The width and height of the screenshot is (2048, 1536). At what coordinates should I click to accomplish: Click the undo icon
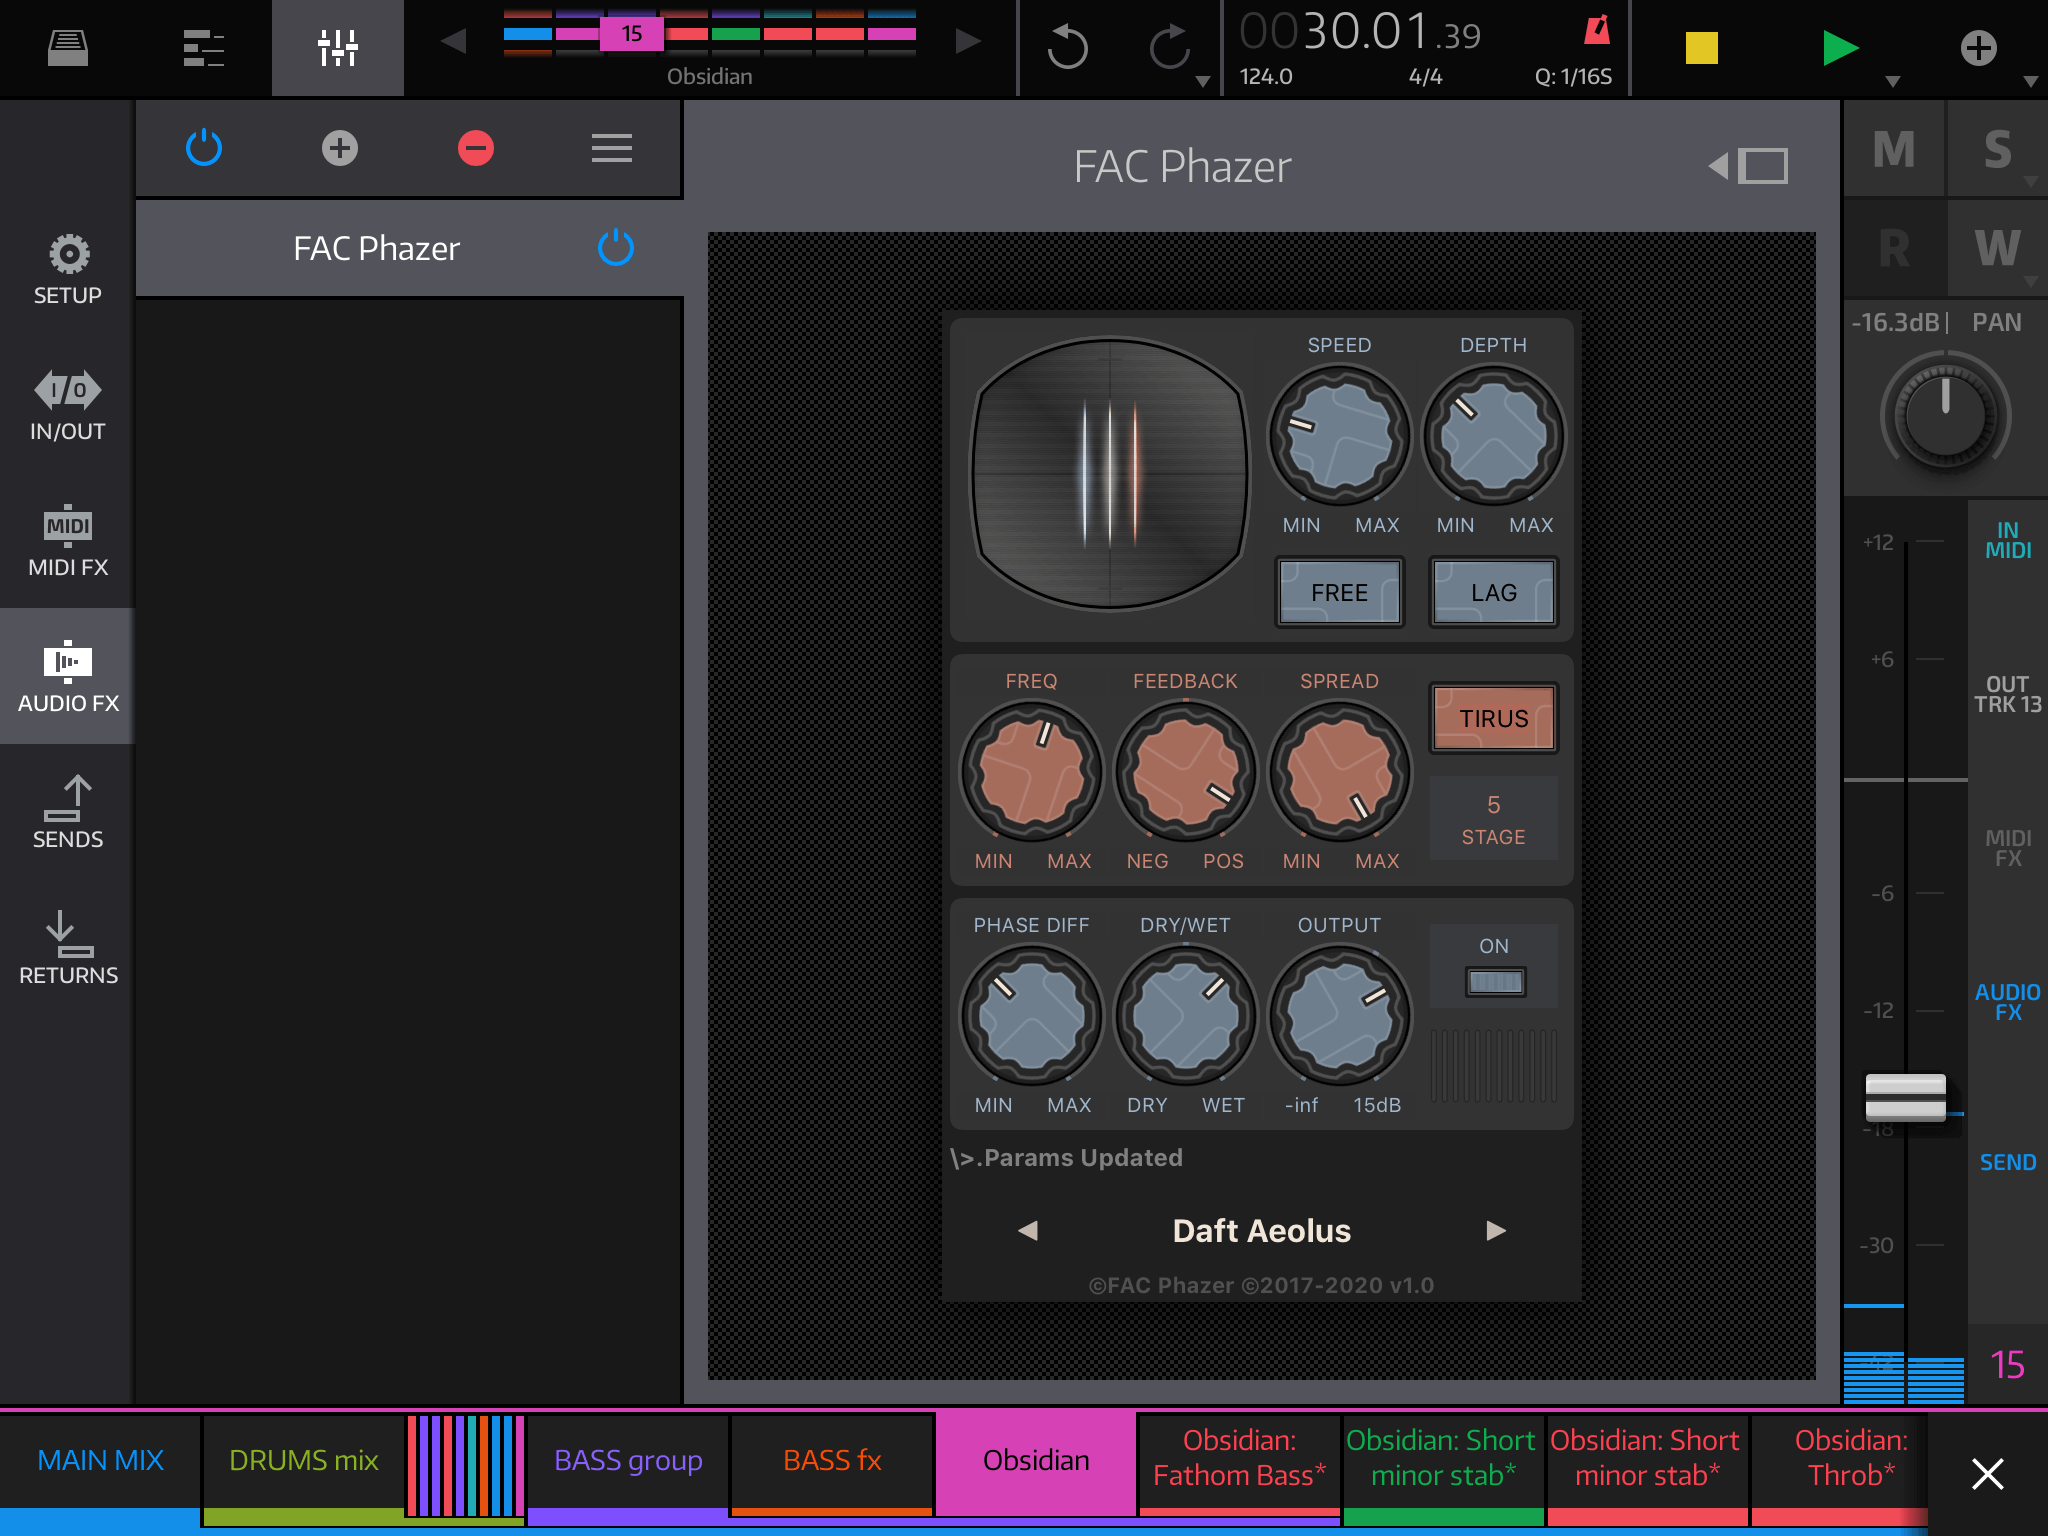click(1067, 47)
